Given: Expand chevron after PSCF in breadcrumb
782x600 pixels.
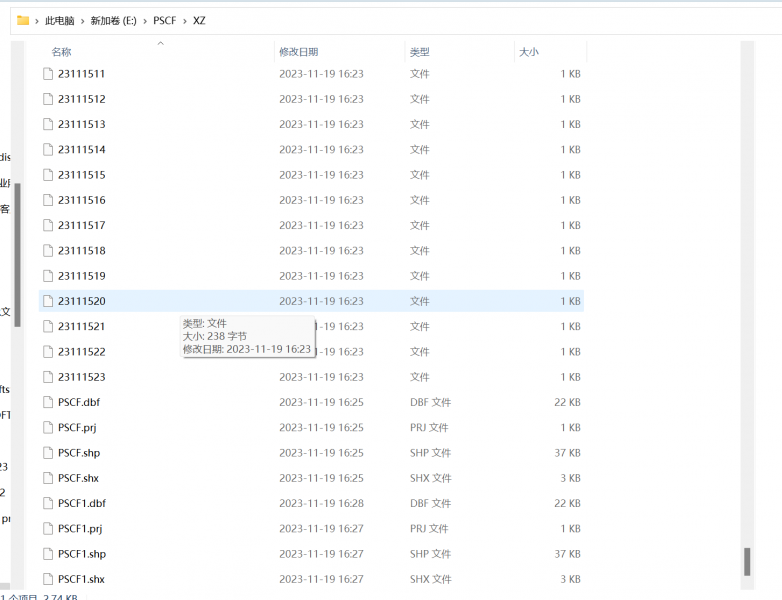Looking at the screenshot, I should coord(185,21).
